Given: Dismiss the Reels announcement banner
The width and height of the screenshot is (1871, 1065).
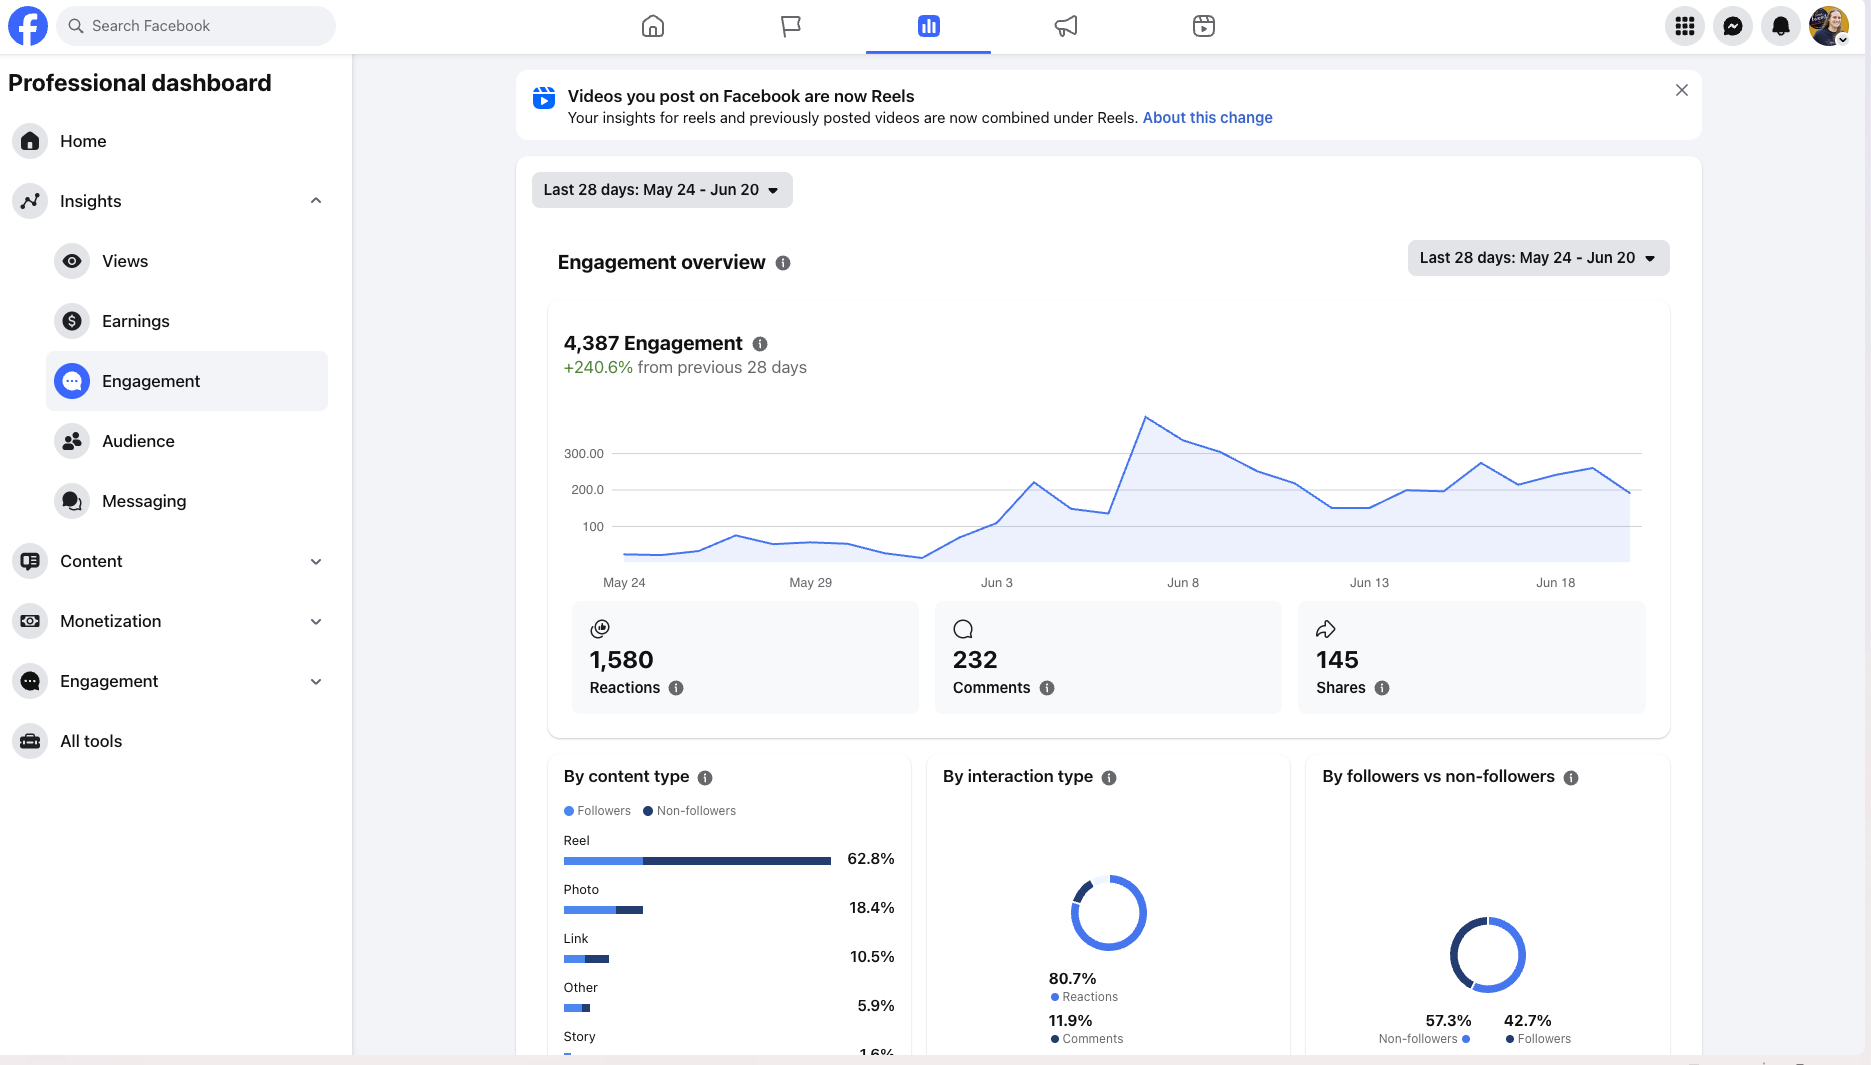Looking at the screenshot, I should pyautogui.click(x=1682, y=90).
